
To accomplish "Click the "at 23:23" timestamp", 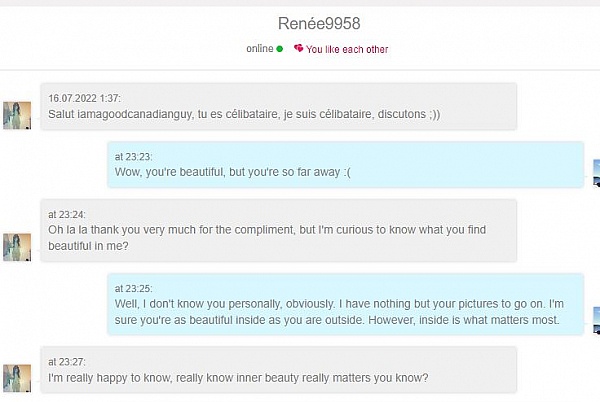I will 133,156.
